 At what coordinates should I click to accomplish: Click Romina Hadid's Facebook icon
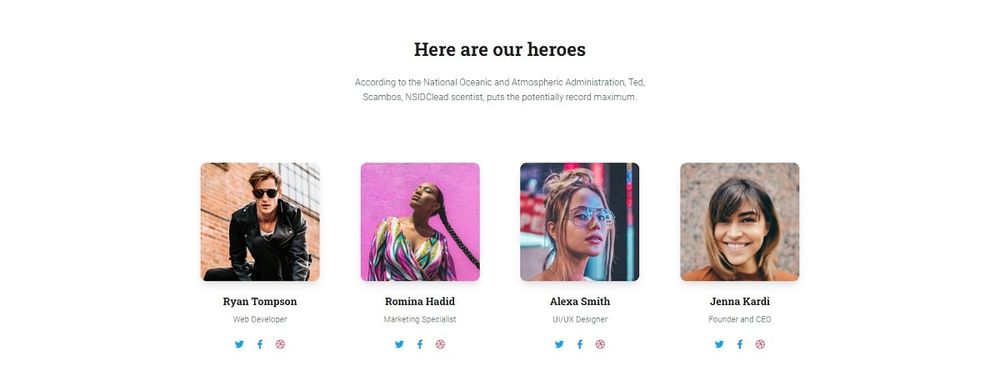(420, 344)
